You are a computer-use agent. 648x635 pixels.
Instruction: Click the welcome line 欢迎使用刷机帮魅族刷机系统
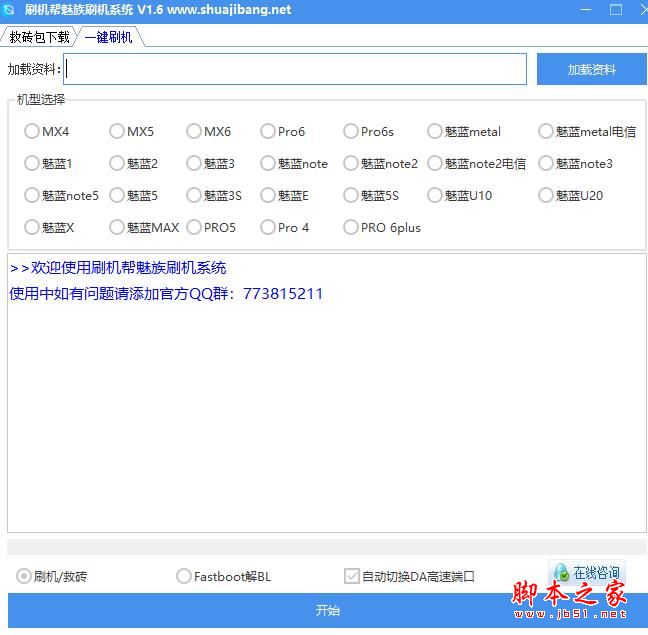click(x=129, y=268)
